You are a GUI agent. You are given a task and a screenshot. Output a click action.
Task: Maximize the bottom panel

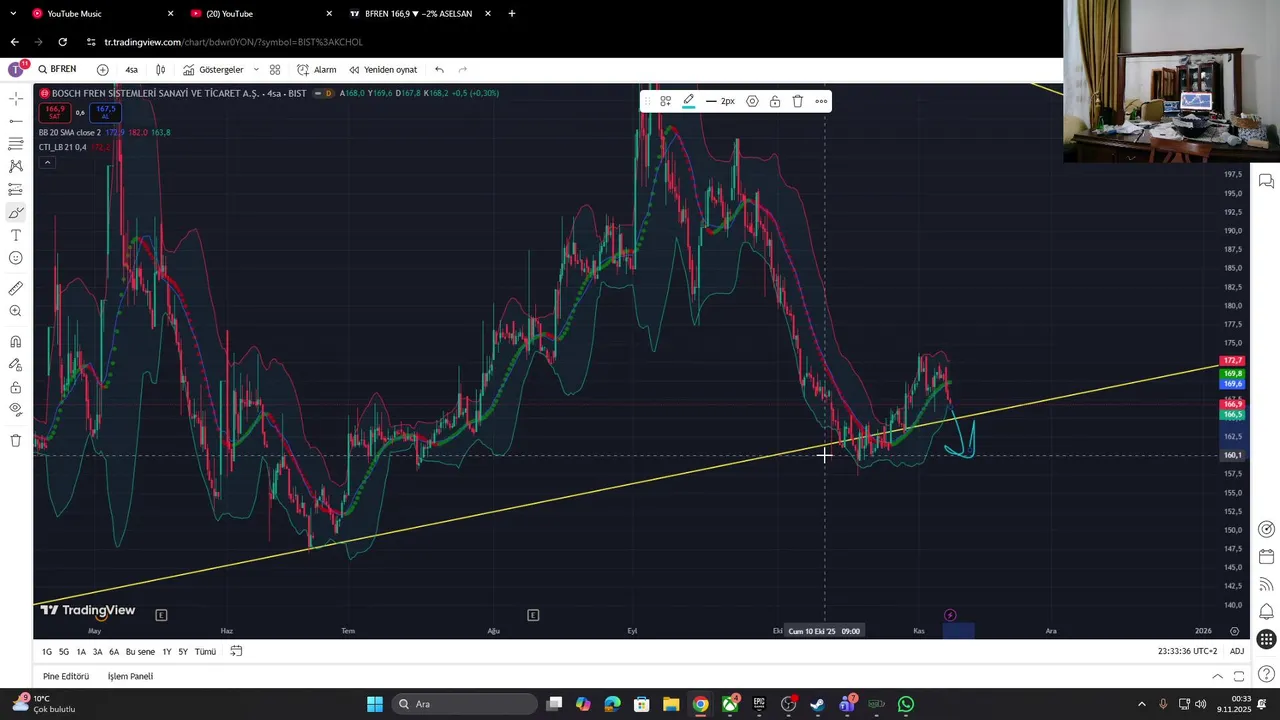(x=1239, y=676)
